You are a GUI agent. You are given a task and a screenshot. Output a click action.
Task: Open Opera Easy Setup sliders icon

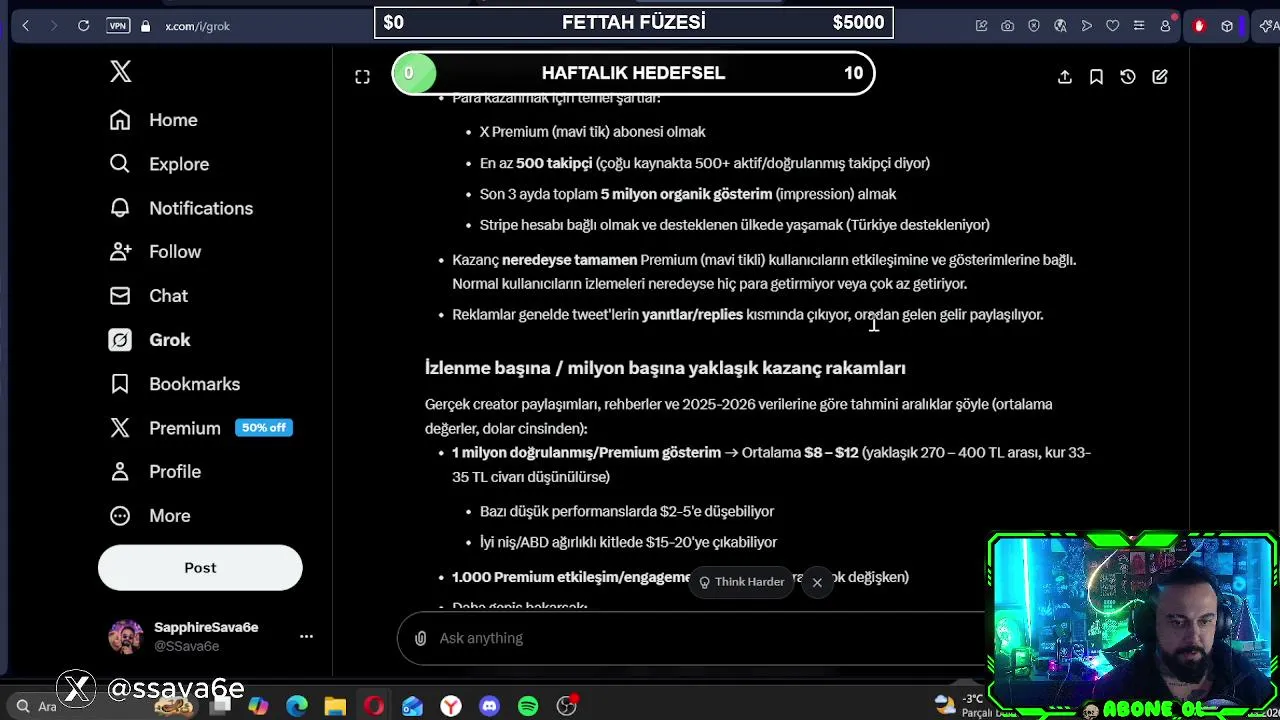1139,26
